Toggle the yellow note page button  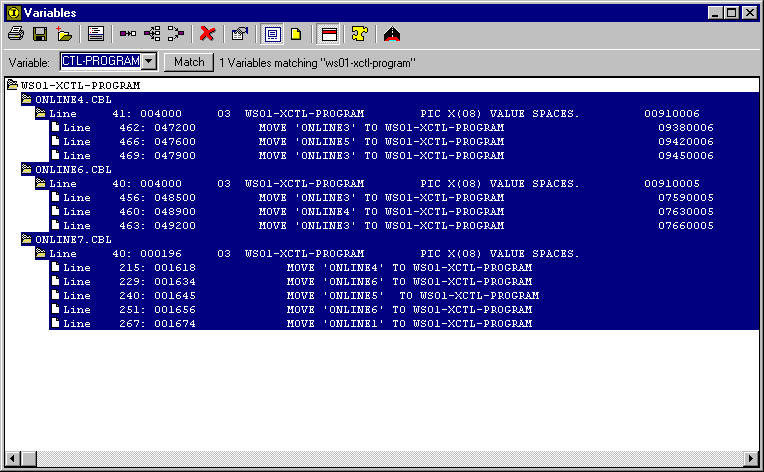tap(296, 33)
